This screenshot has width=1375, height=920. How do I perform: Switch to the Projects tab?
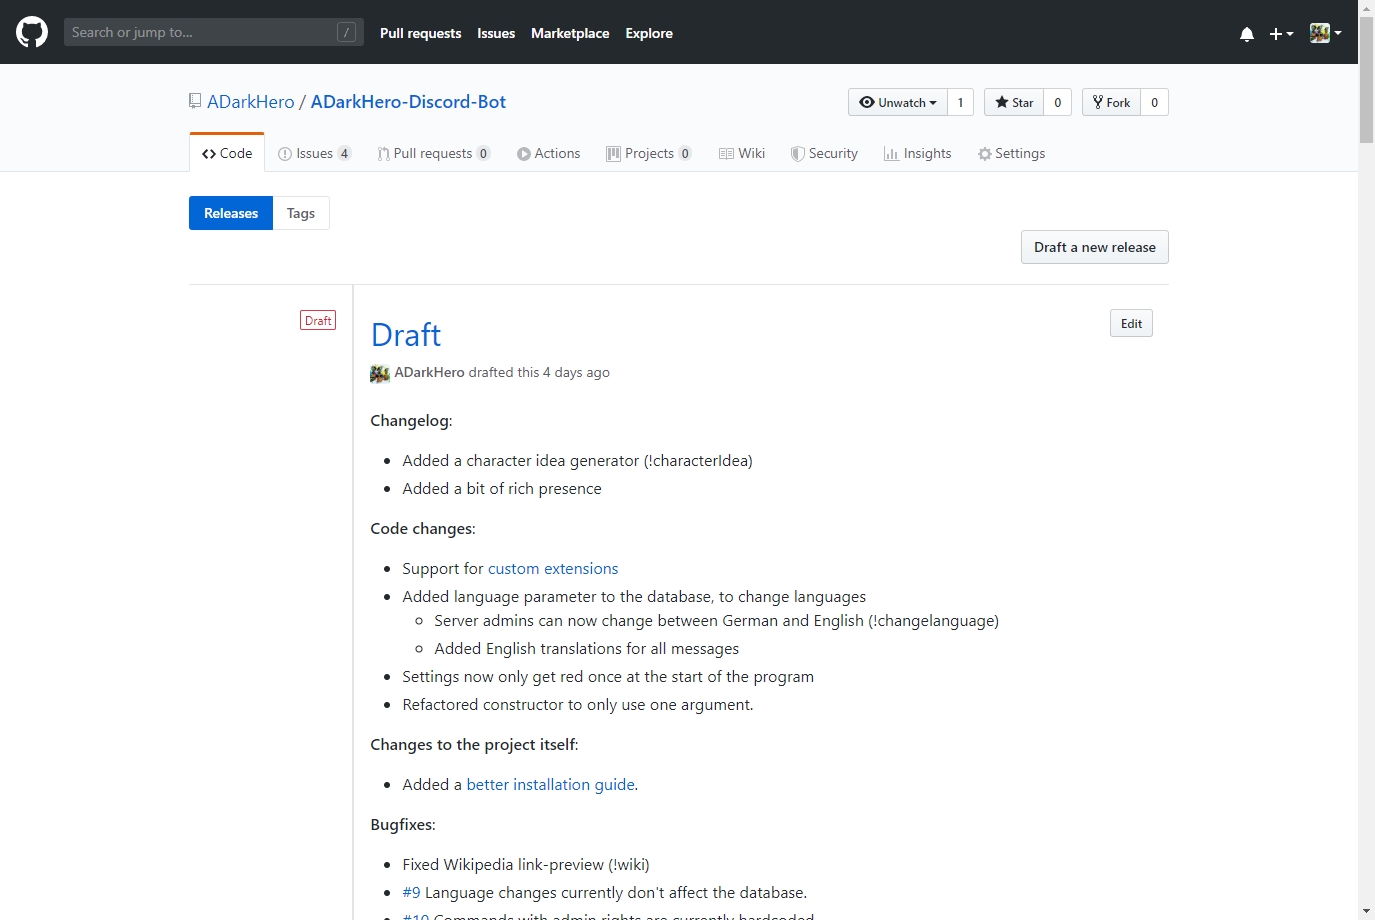648,153
